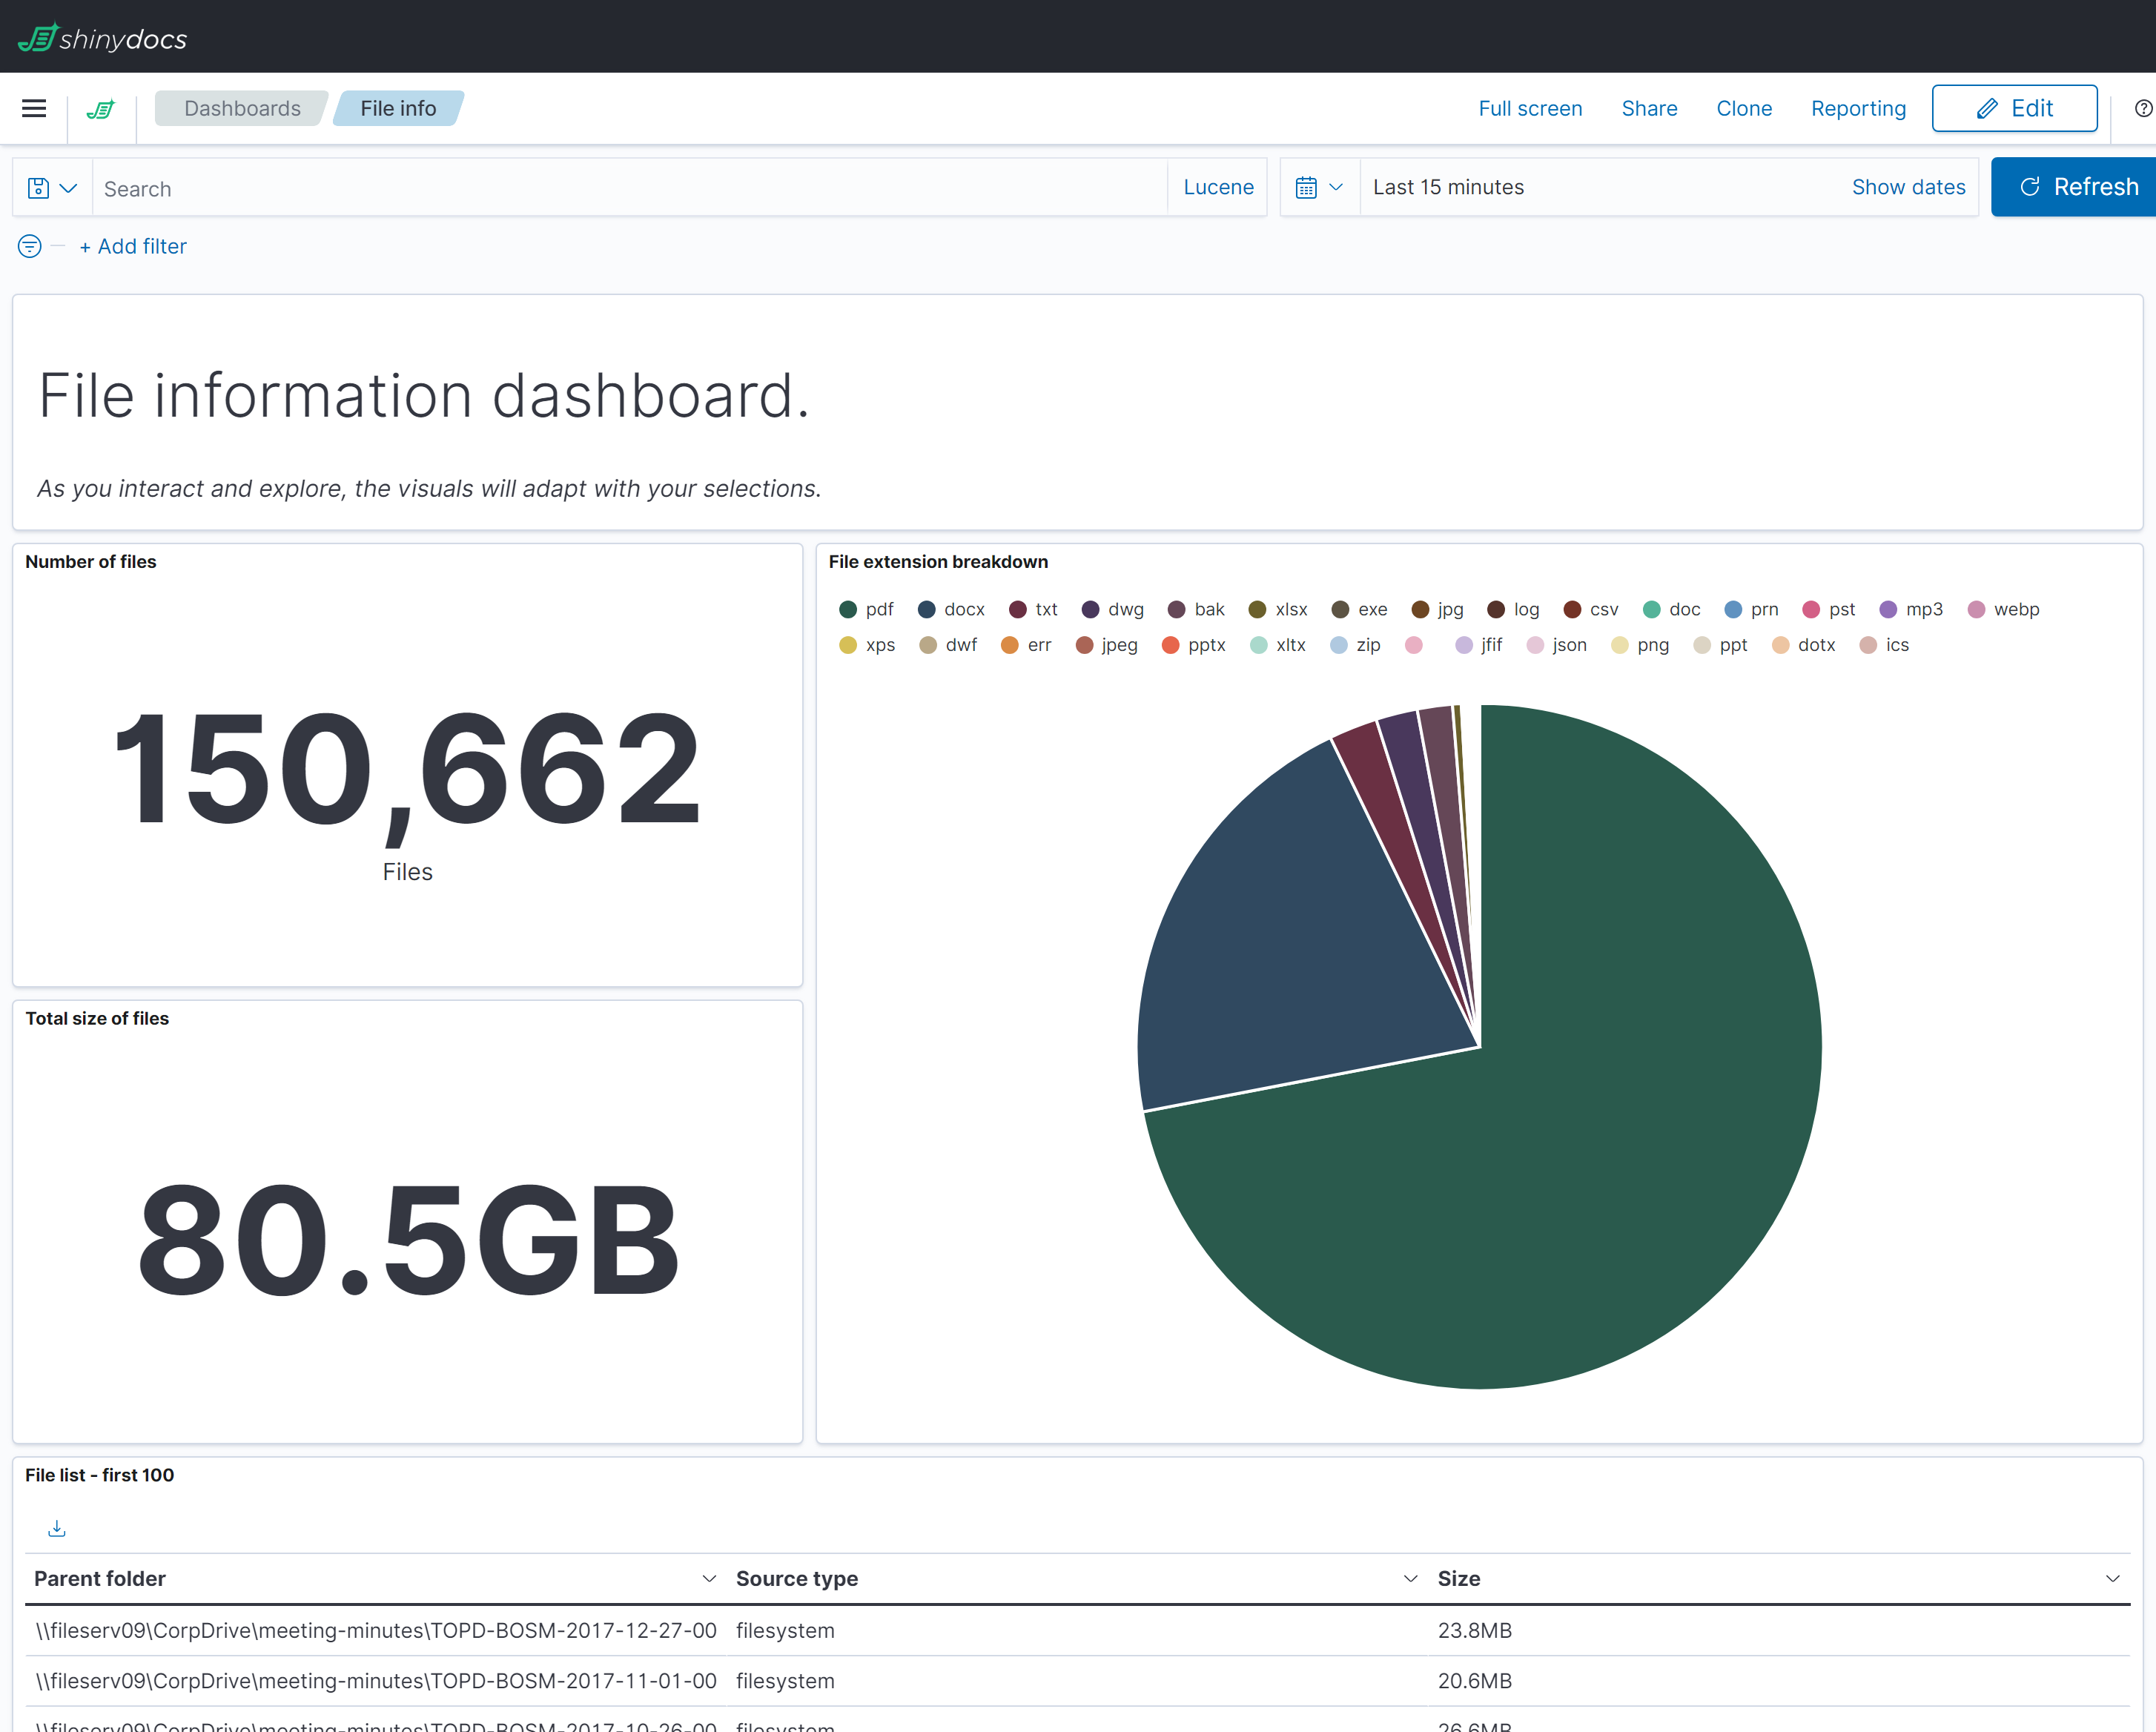This screenshot has height=1732, width=2156.
Task: Click the Refresh icon to reload data
Action: pyautogui.click(x=2030, y=186)
